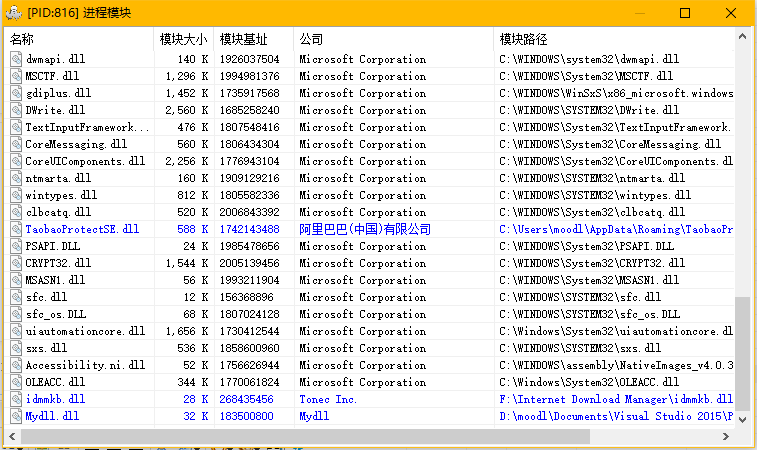Screen dimensions: 757x450
Task: Click the file icon beside PSAPI.DLL
Action: pyautogui.click(x=16, y=246)
